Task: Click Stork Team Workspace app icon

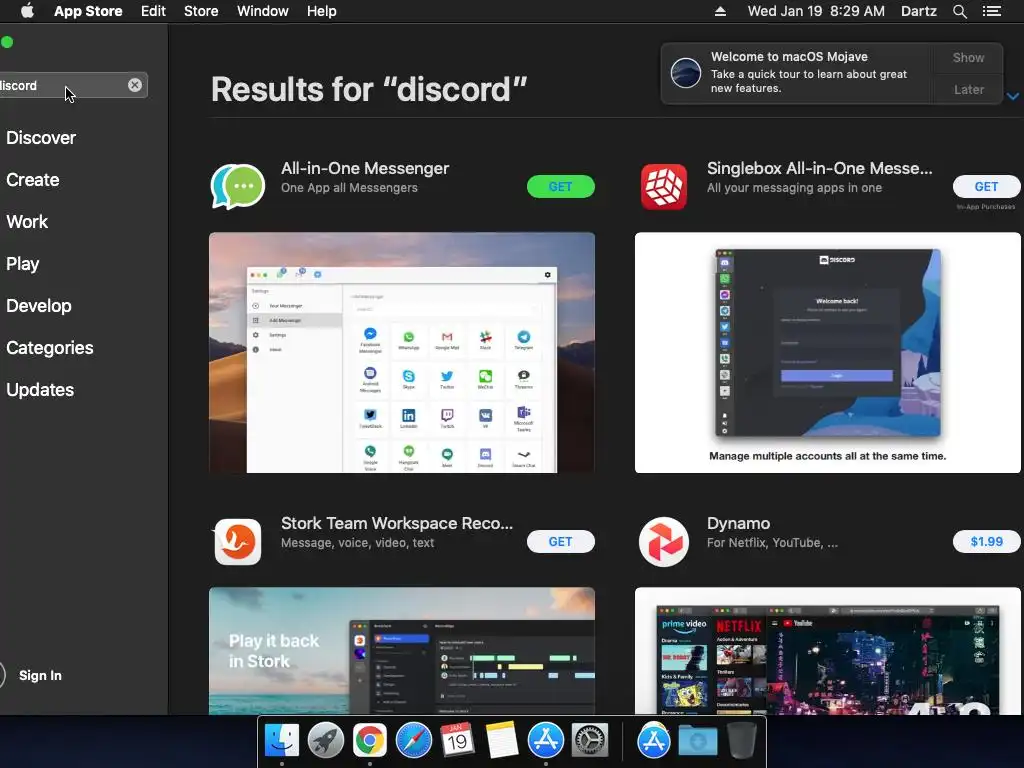Action: (238, 541)
